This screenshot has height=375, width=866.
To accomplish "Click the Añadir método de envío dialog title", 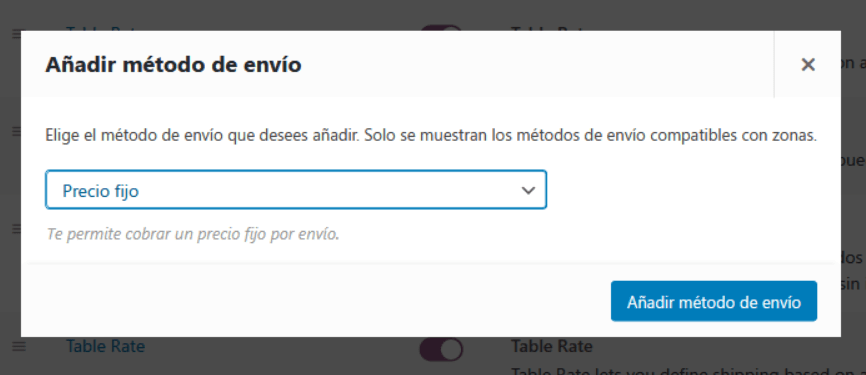I will (173, 65).
